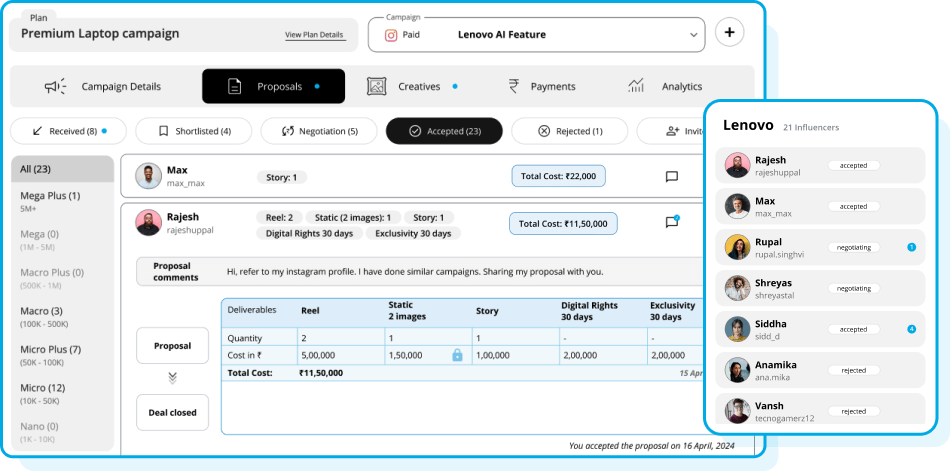Click the X circle icon on Rejected filter
Image resolution: width=950 pixels, height=471 pixels.
[544, 131]
